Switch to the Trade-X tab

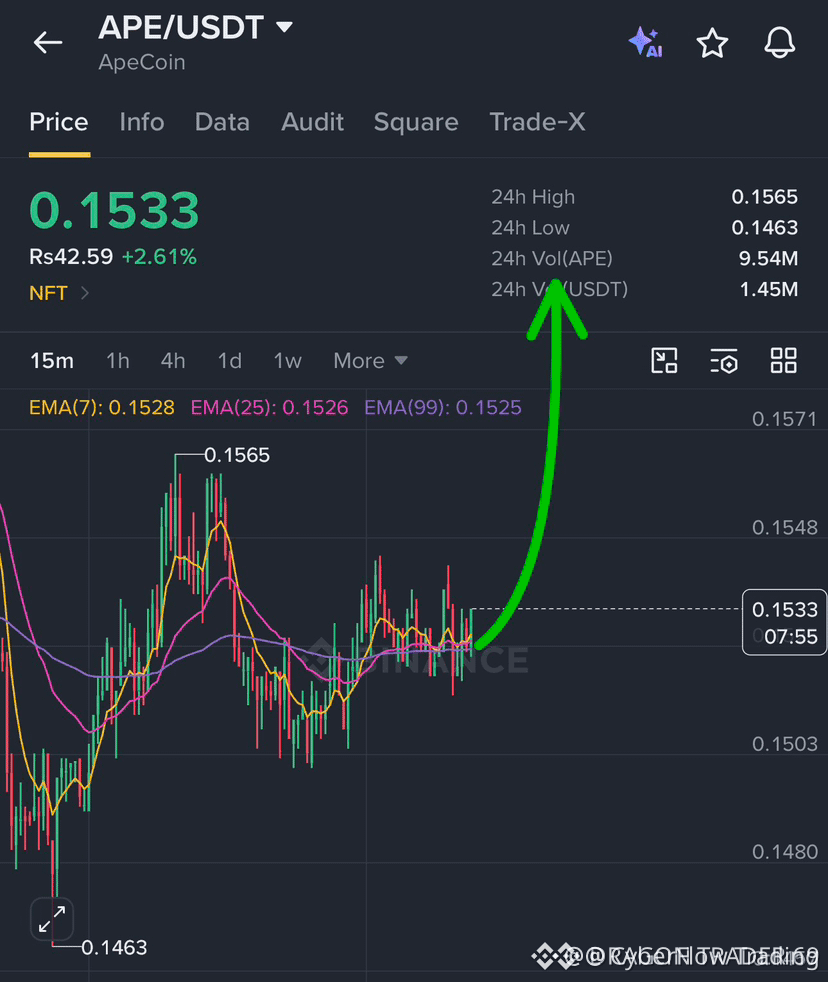pos(537,122)
